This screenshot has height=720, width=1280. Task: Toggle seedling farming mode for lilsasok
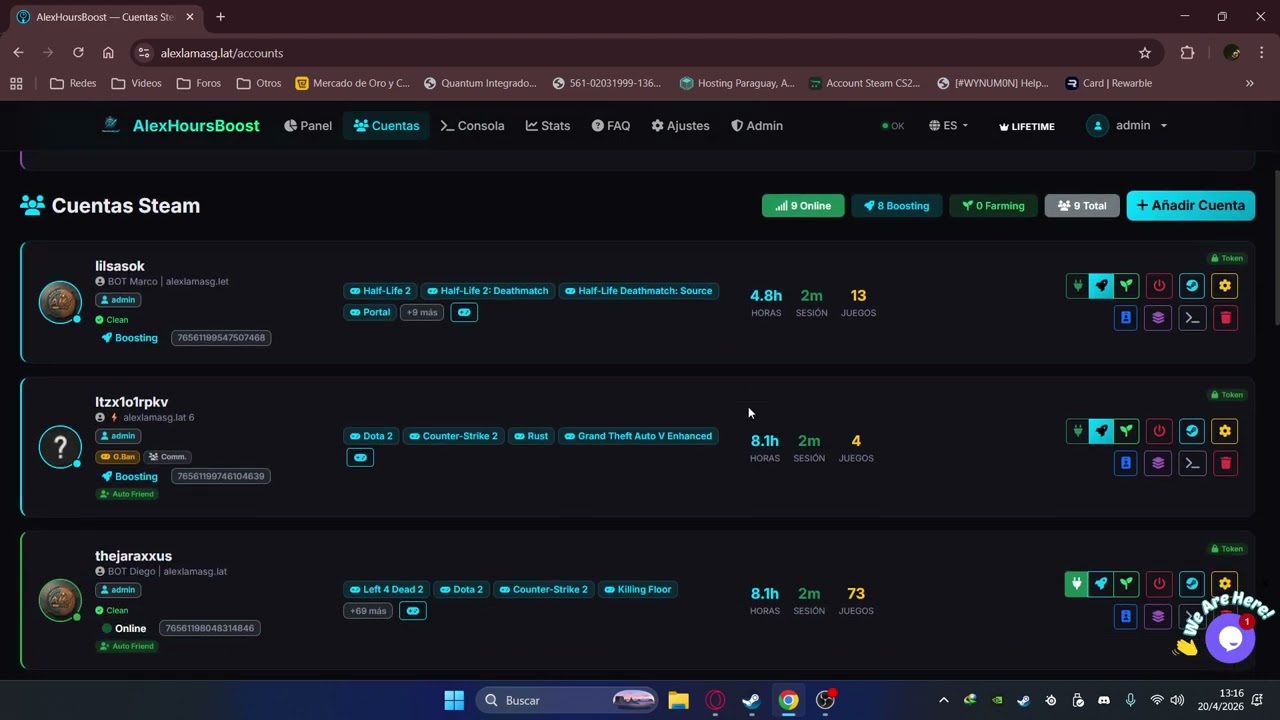pyautogui.click(x=1126, y=286)
